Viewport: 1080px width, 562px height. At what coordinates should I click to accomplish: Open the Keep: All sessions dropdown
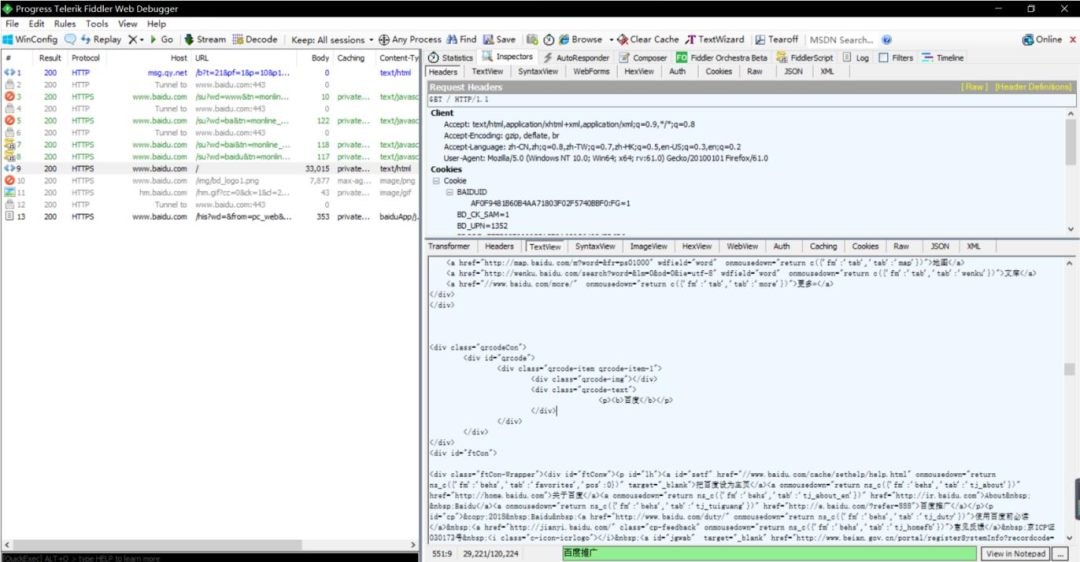pyautogui.click(x=332, y=39)
